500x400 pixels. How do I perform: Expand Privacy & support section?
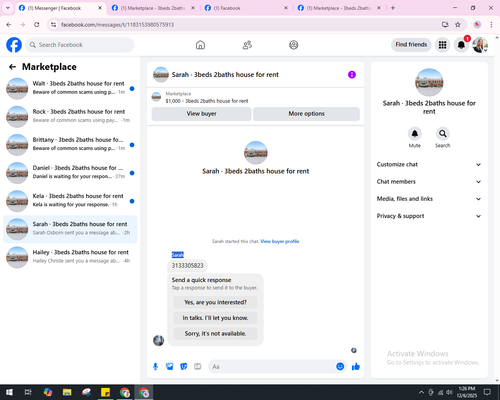pos(429,216)
